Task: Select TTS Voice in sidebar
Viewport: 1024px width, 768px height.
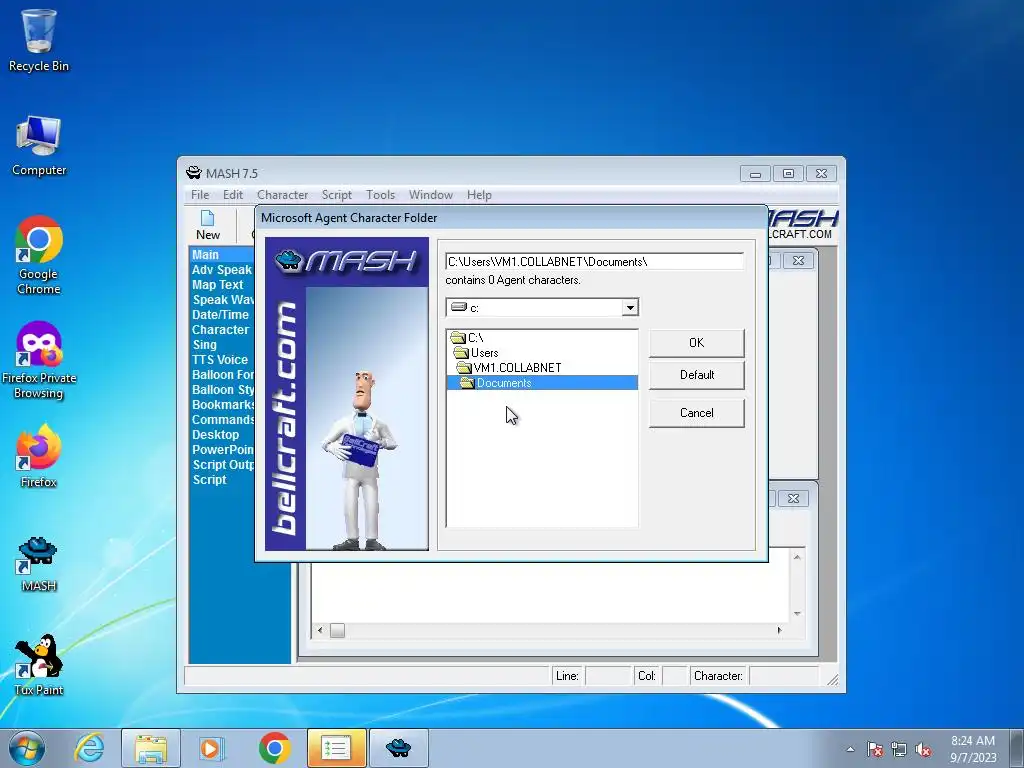Action: pos(219,360)
